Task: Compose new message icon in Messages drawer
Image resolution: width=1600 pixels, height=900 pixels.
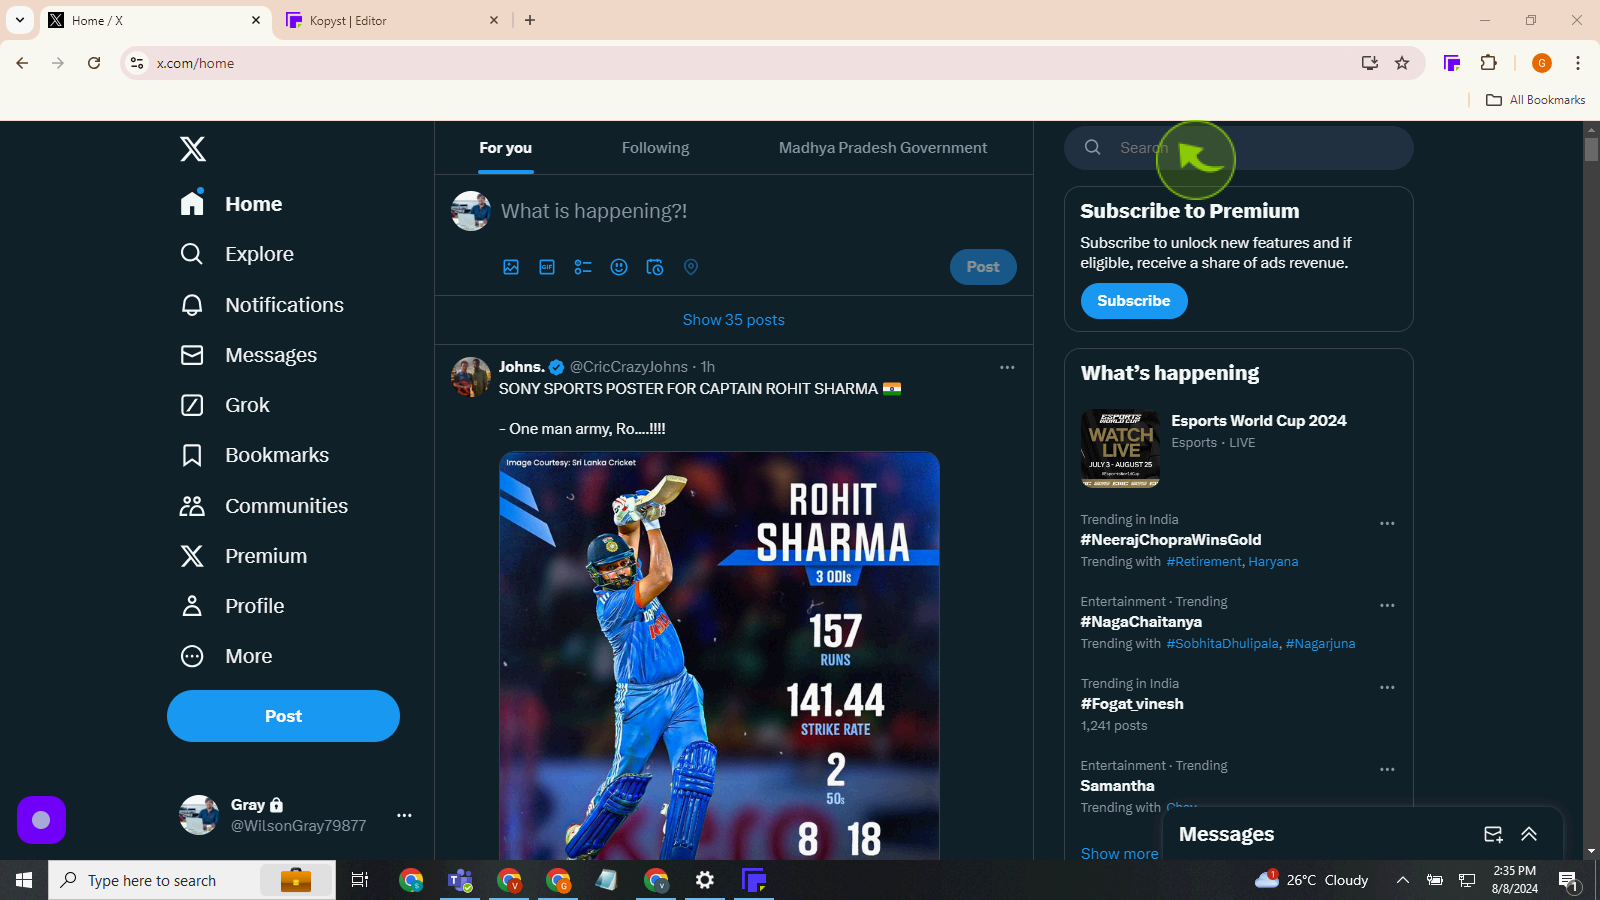Action: pyautogui.click(x=1493, y=834)
